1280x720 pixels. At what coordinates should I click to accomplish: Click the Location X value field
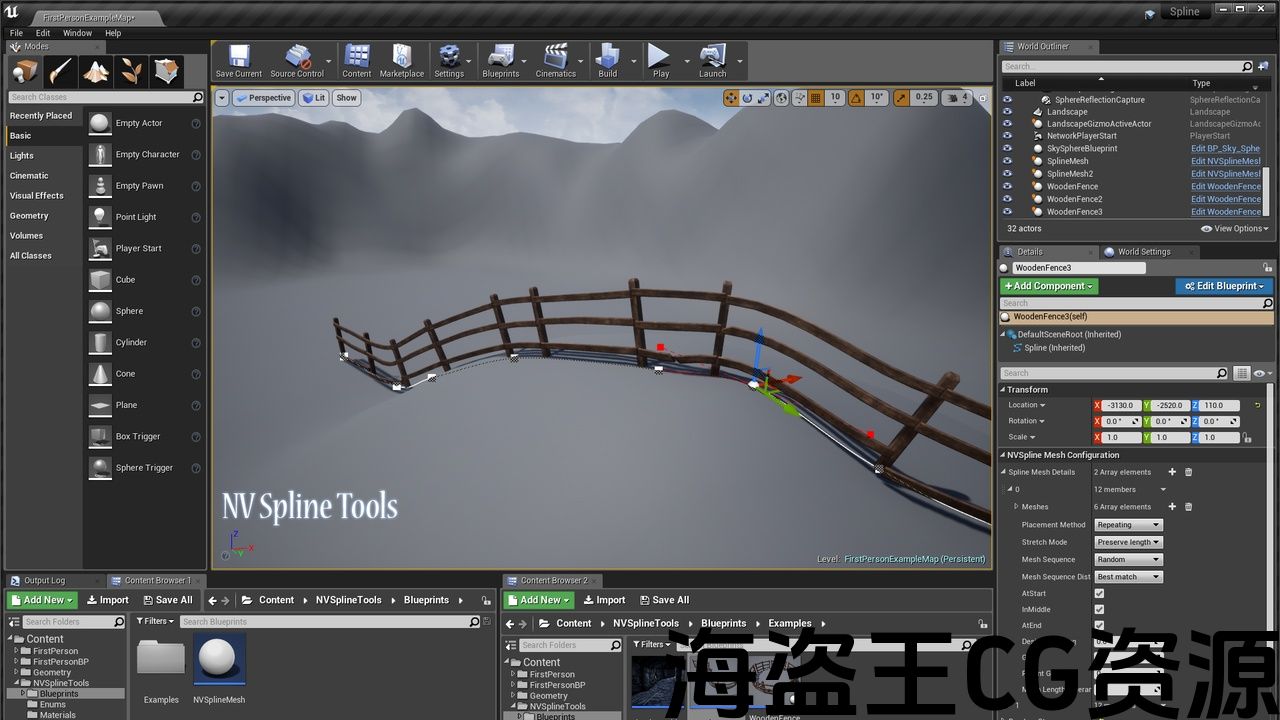point(1119,405)
